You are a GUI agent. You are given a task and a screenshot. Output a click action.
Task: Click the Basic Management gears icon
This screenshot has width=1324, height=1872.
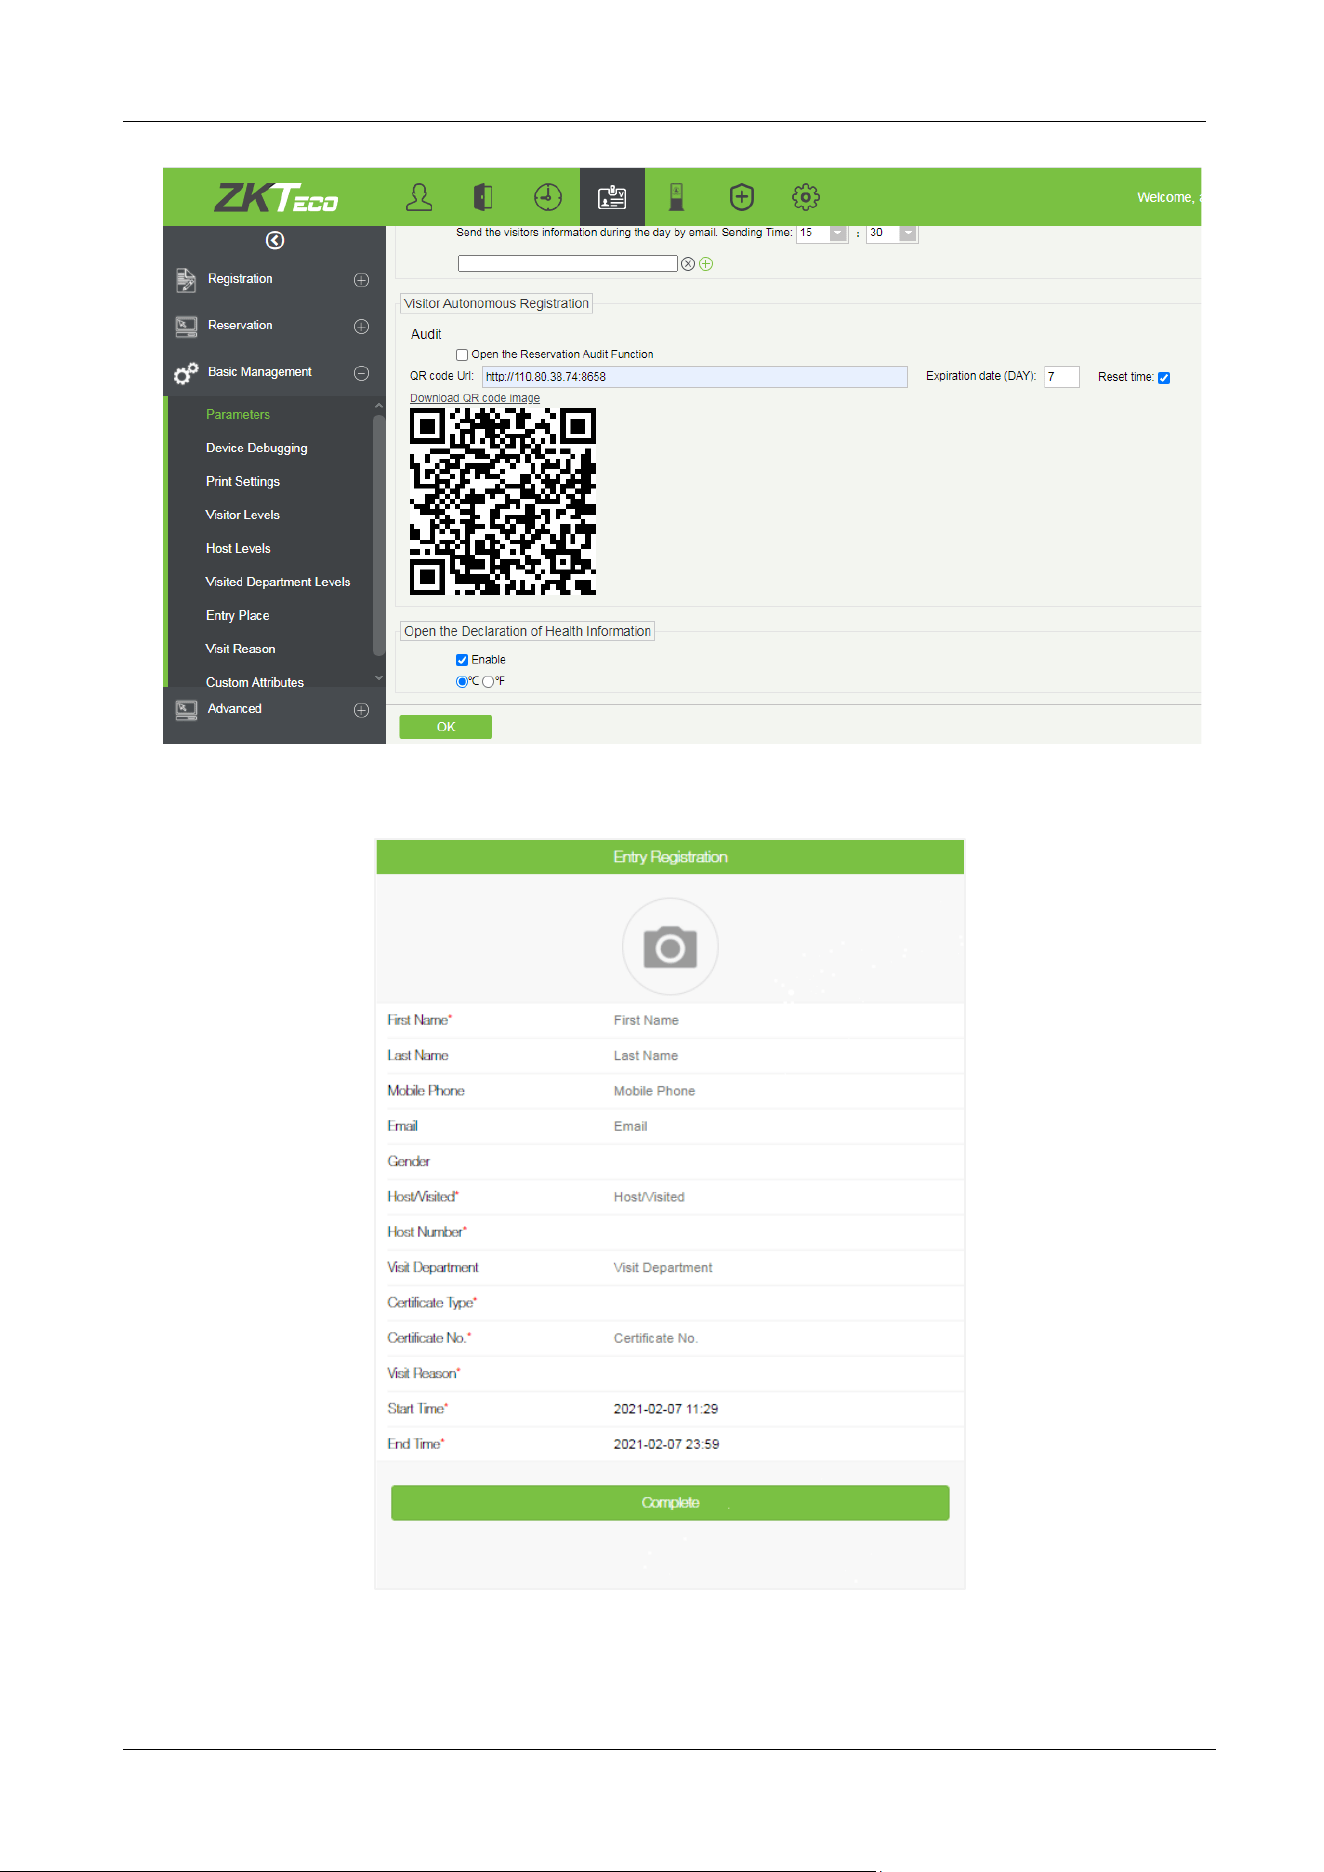pyautogui.click(x=186, y=373)
